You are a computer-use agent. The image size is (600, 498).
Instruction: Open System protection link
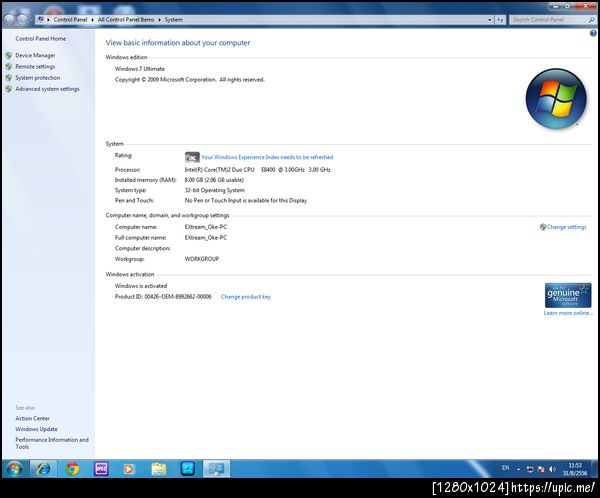click(x=38, y=78)
